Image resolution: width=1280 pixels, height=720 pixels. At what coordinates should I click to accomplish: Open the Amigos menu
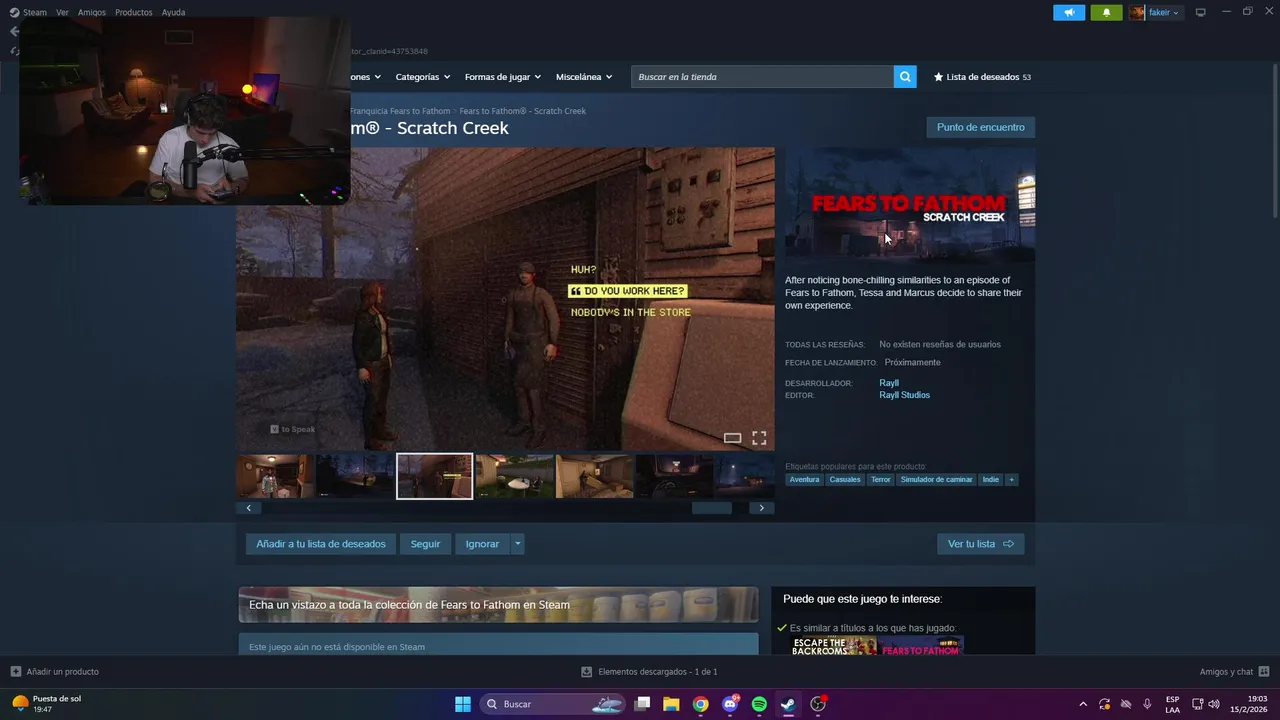tap(92, 13)
